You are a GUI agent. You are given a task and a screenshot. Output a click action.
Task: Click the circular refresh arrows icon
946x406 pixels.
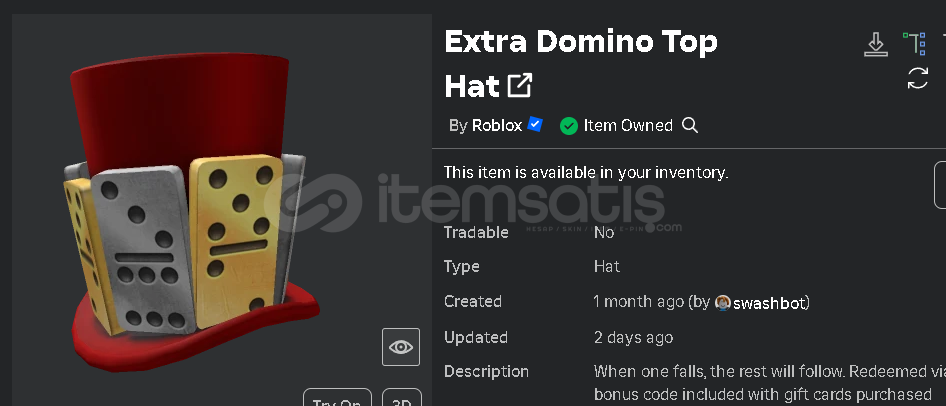coord(918,78)
